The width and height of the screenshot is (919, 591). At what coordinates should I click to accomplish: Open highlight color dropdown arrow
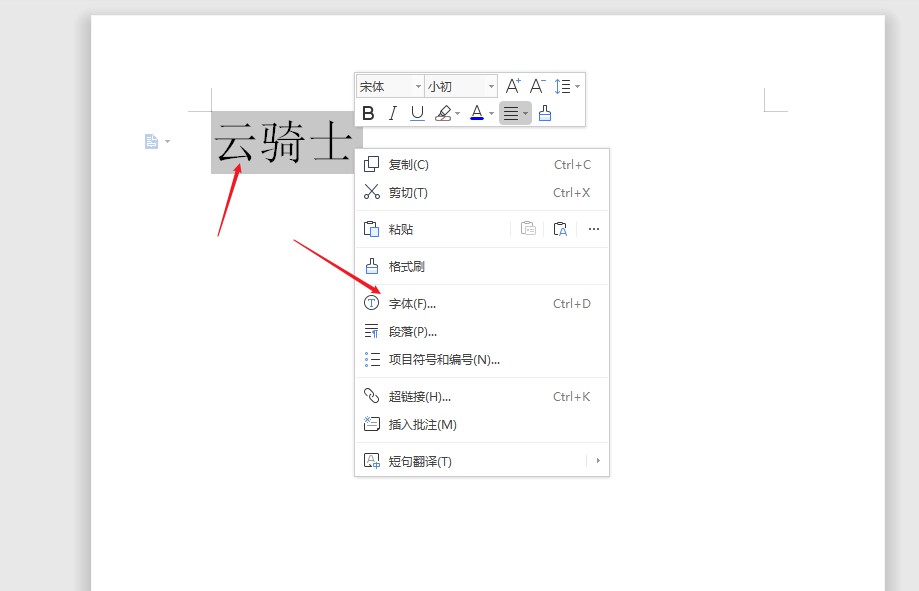coord(458,114)
